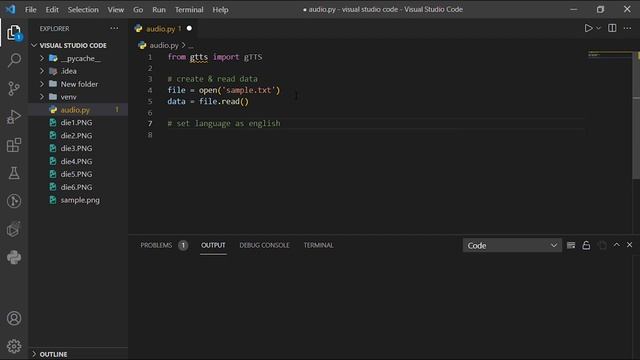The image size is (640, 360).
Task: Open the Accounts icon
Action: click(14, 318)
